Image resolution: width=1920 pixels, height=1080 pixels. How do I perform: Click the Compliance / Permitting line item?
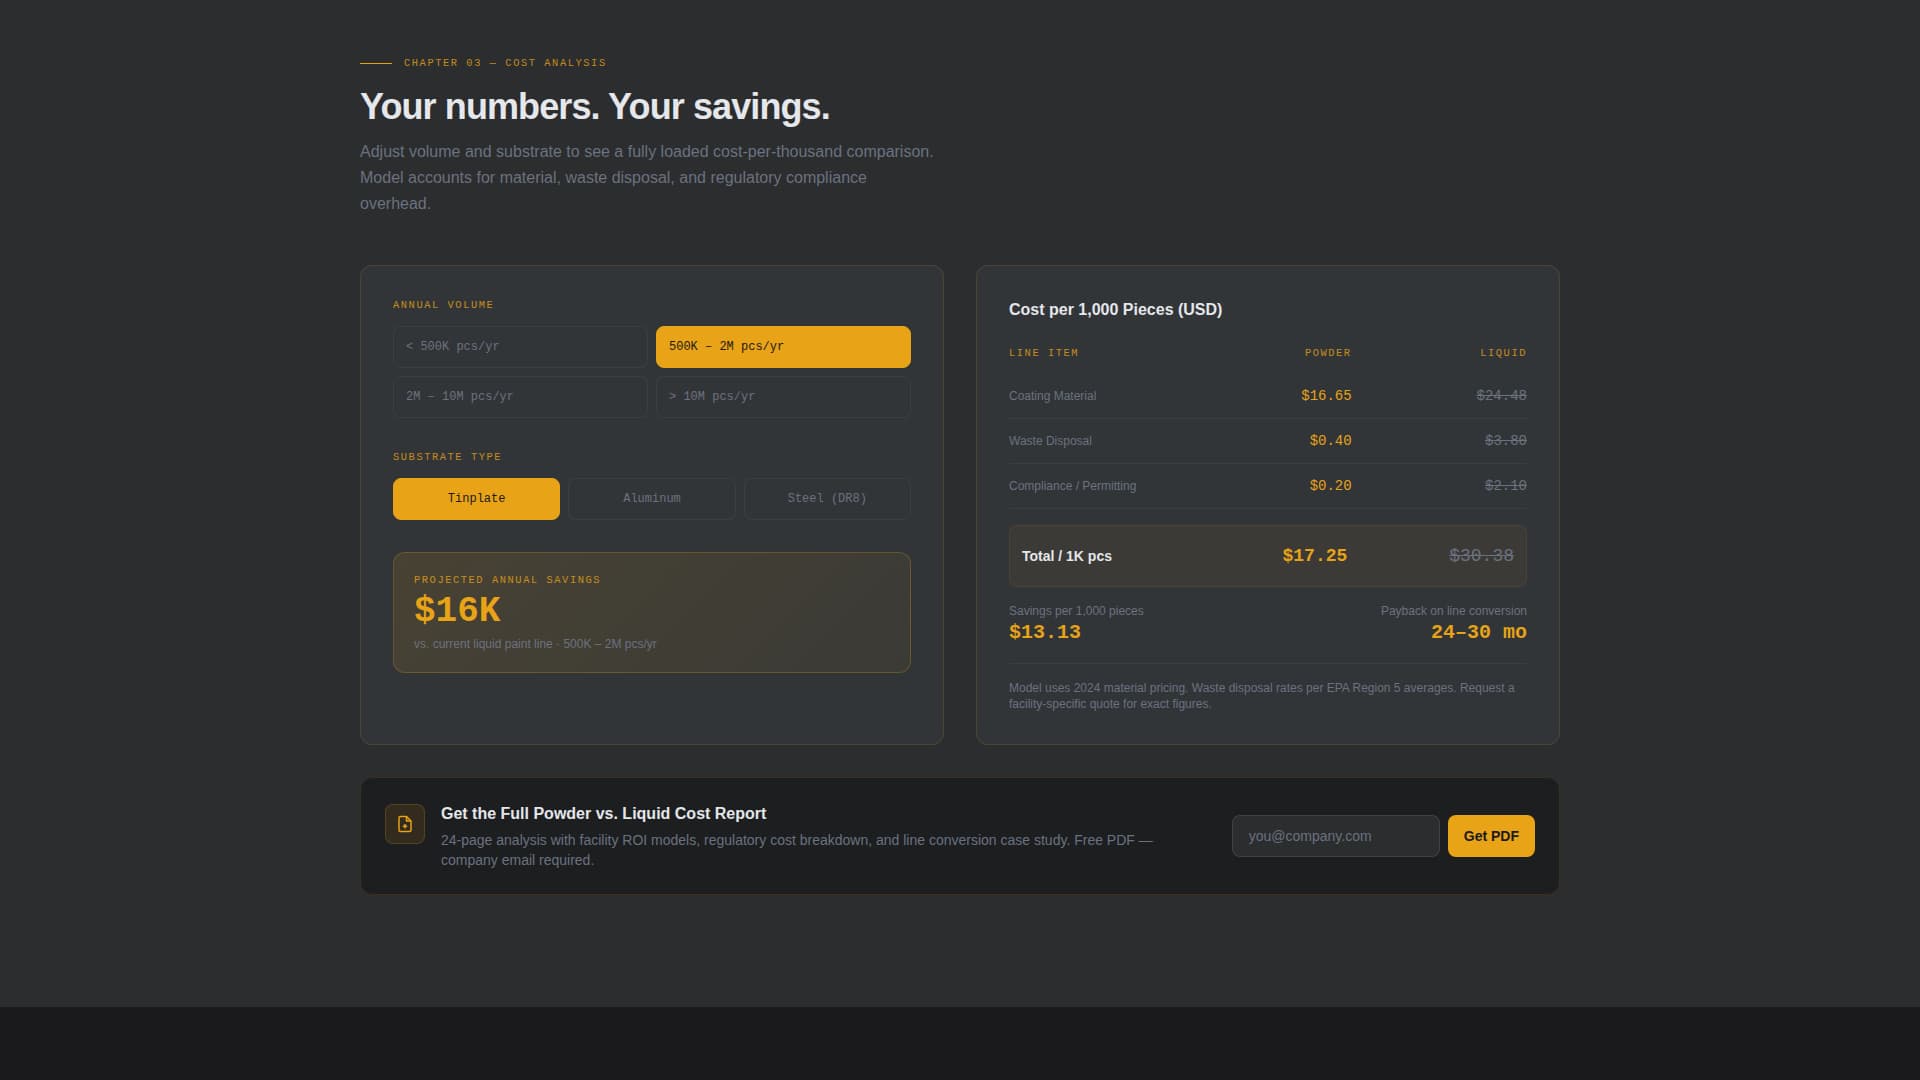tap(1072, 485)
